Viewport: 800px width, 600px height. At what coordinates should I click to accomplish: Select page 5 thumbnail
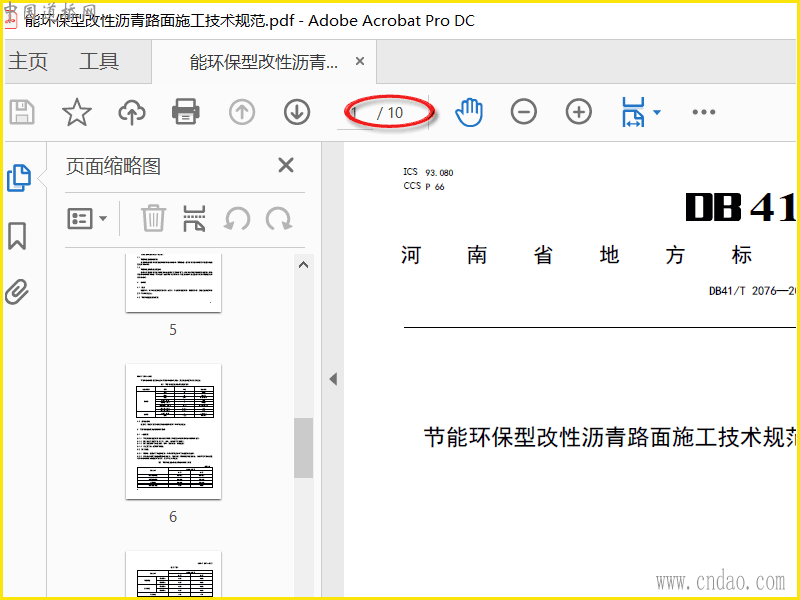click(x=173, y=282)
